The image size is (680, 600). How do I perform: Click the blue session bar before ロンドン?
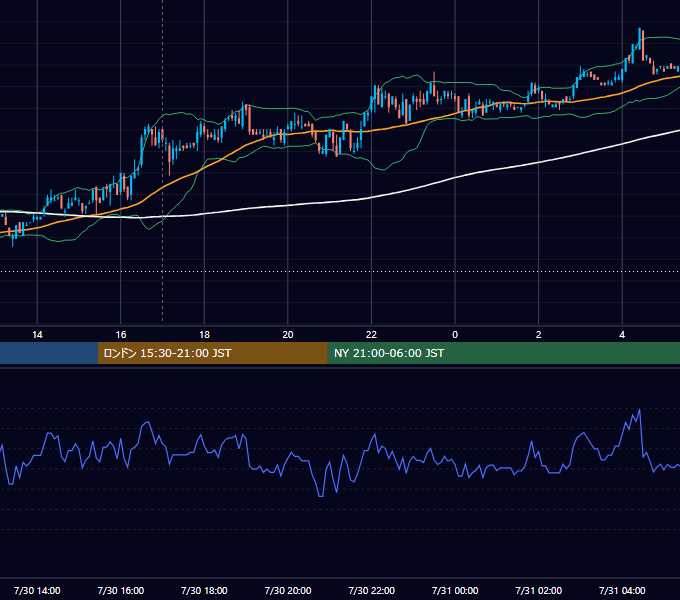[49, 353]
